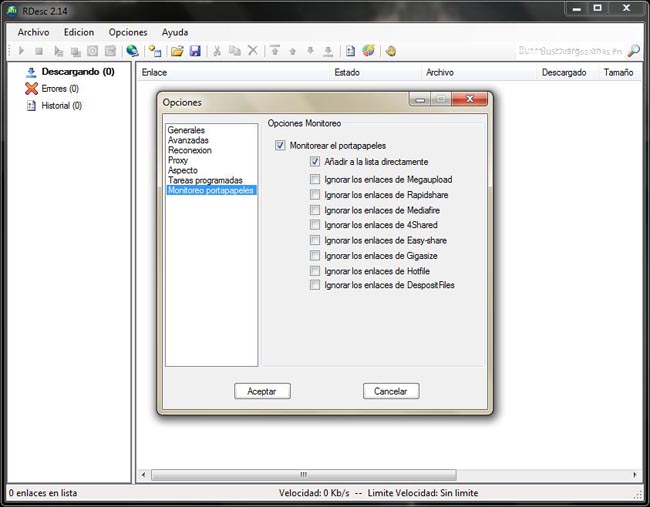Image resolution: width=650 pixels, height=507 pixels.
Task: Click the X delete icon in toolbar
Action: (x=253, y=51)
